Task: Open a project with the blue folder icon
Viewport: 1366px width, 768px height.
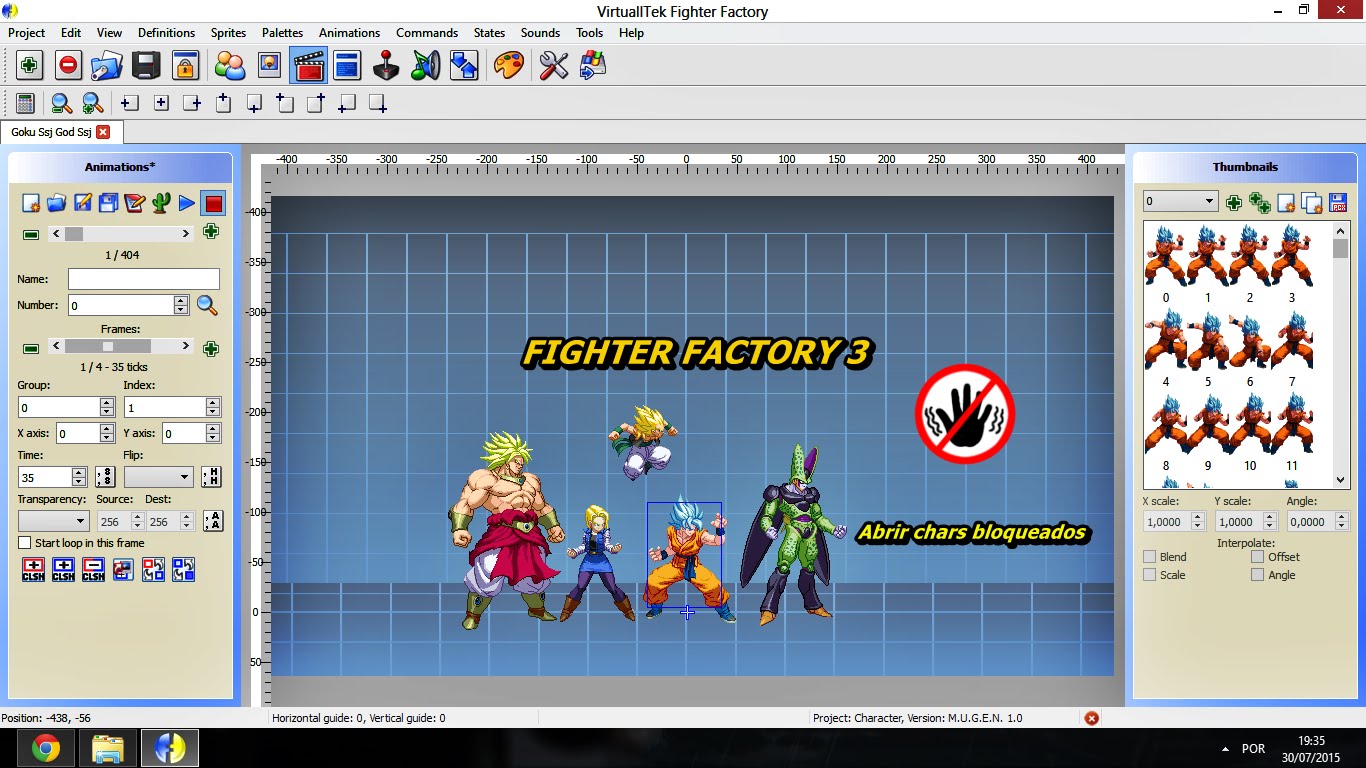Action: (x=106, y=66)
